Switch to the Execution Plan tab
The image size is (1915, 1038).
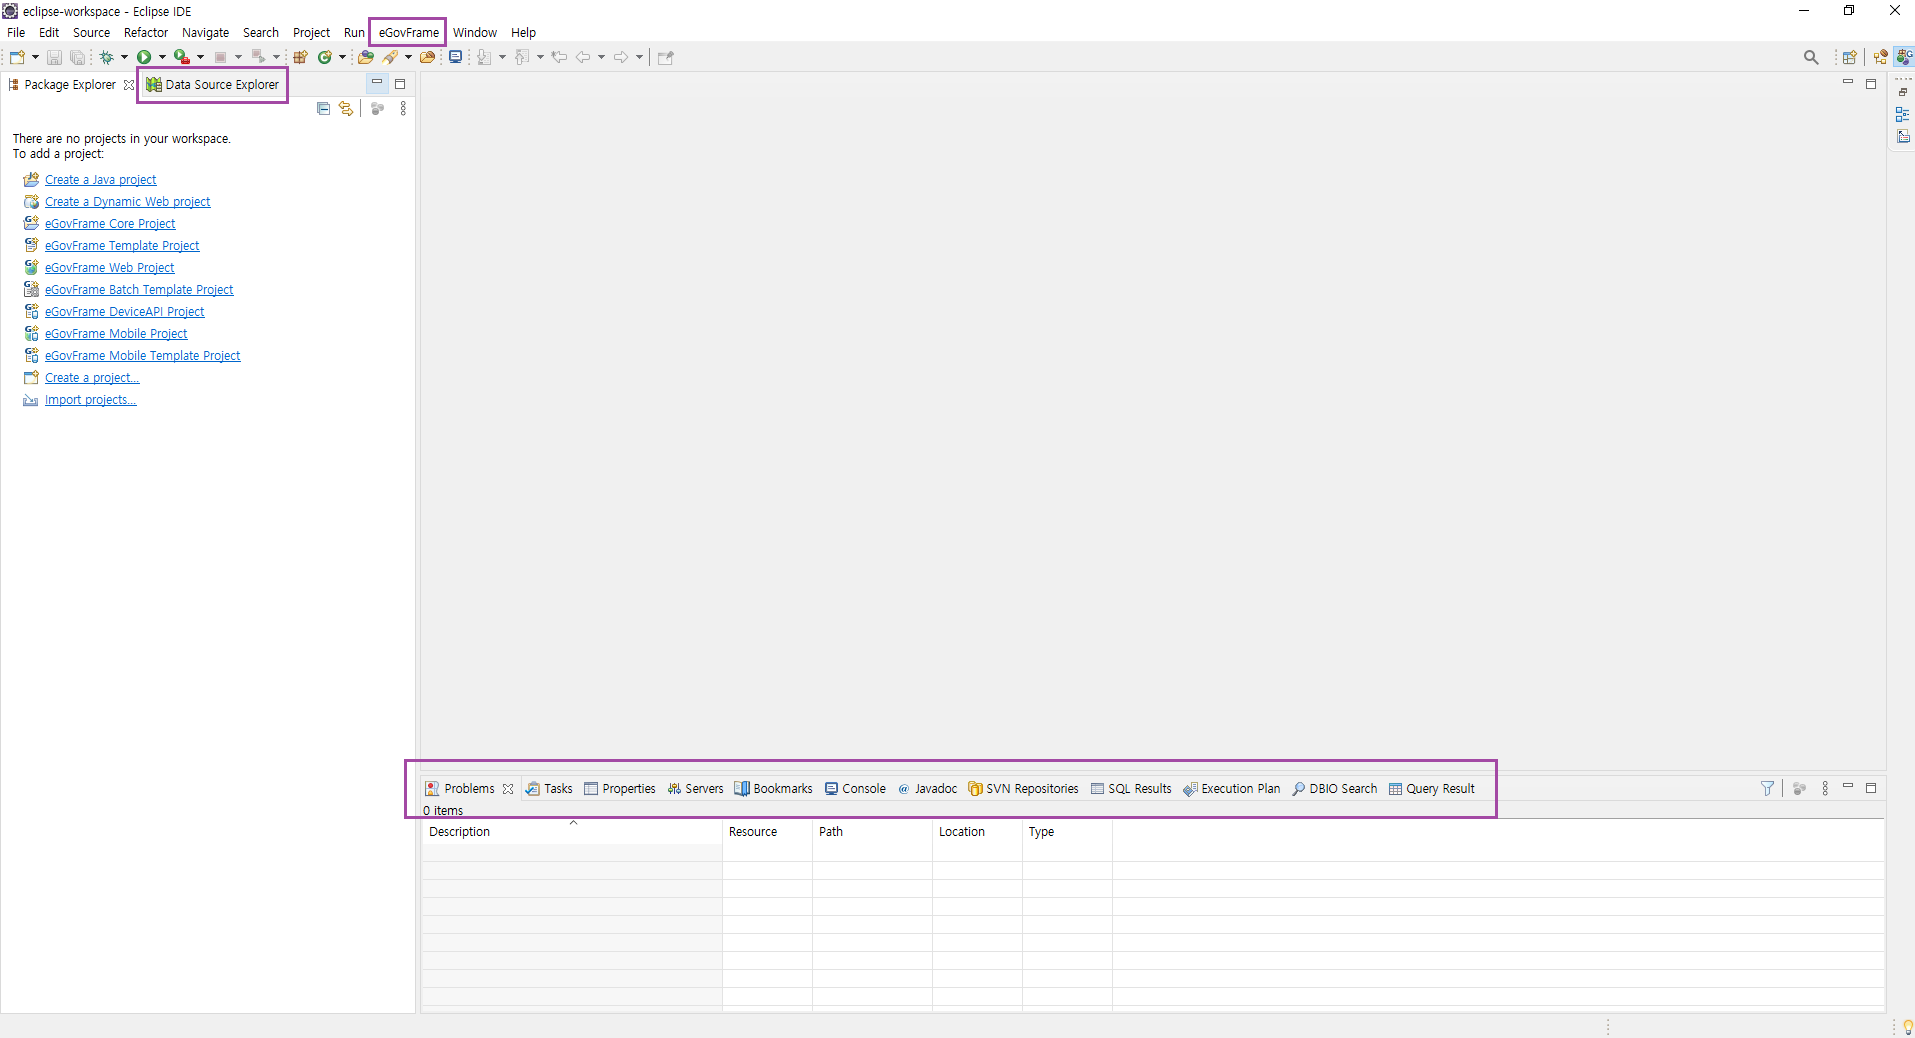point(1231,789)
